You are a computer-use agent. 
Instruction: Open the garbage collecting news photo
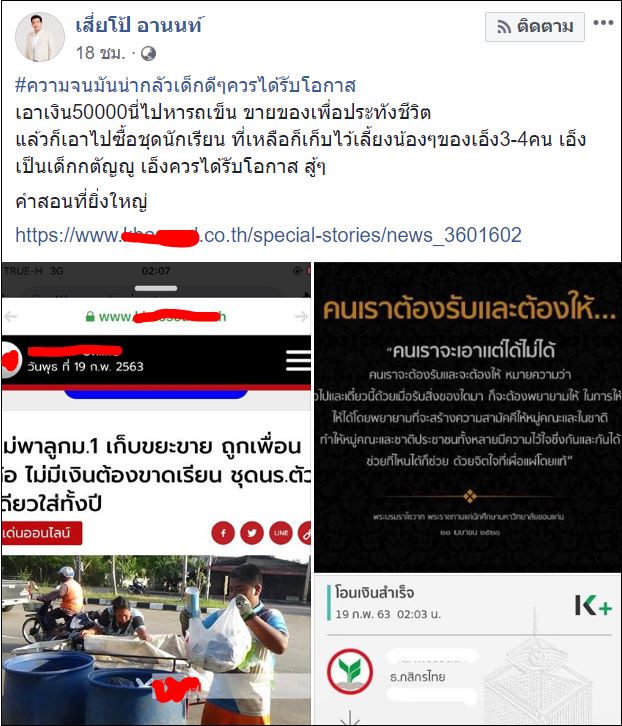156,640
